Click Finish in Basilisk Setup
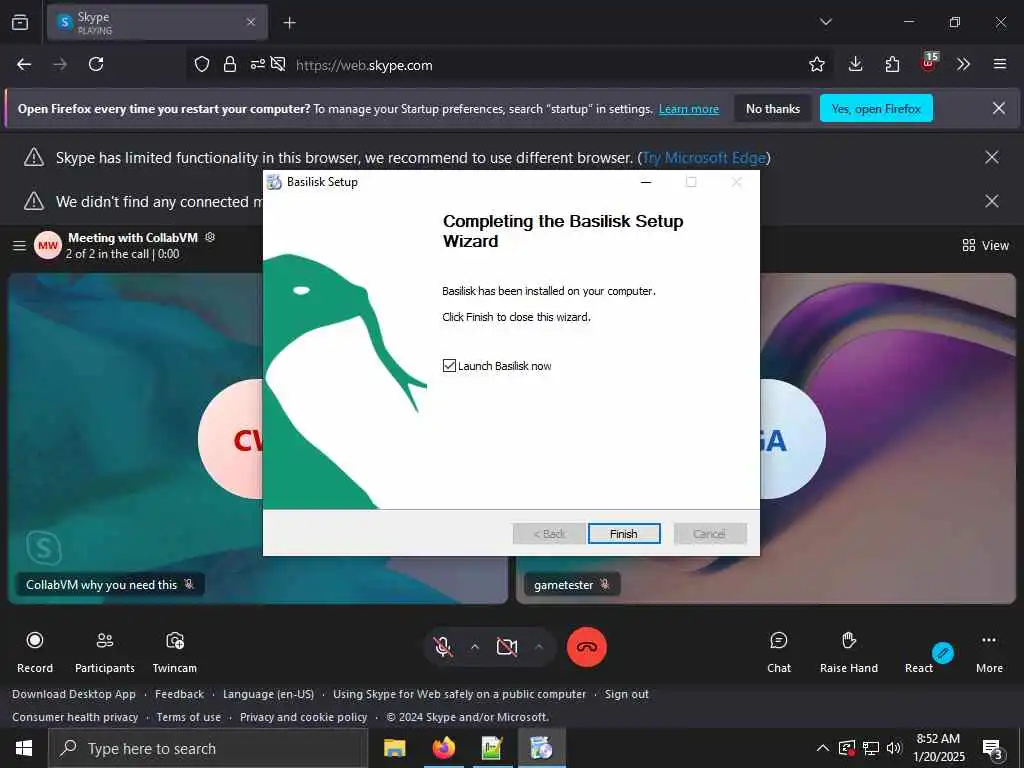Screen dimensions: 1024x768 pos(624,534)
